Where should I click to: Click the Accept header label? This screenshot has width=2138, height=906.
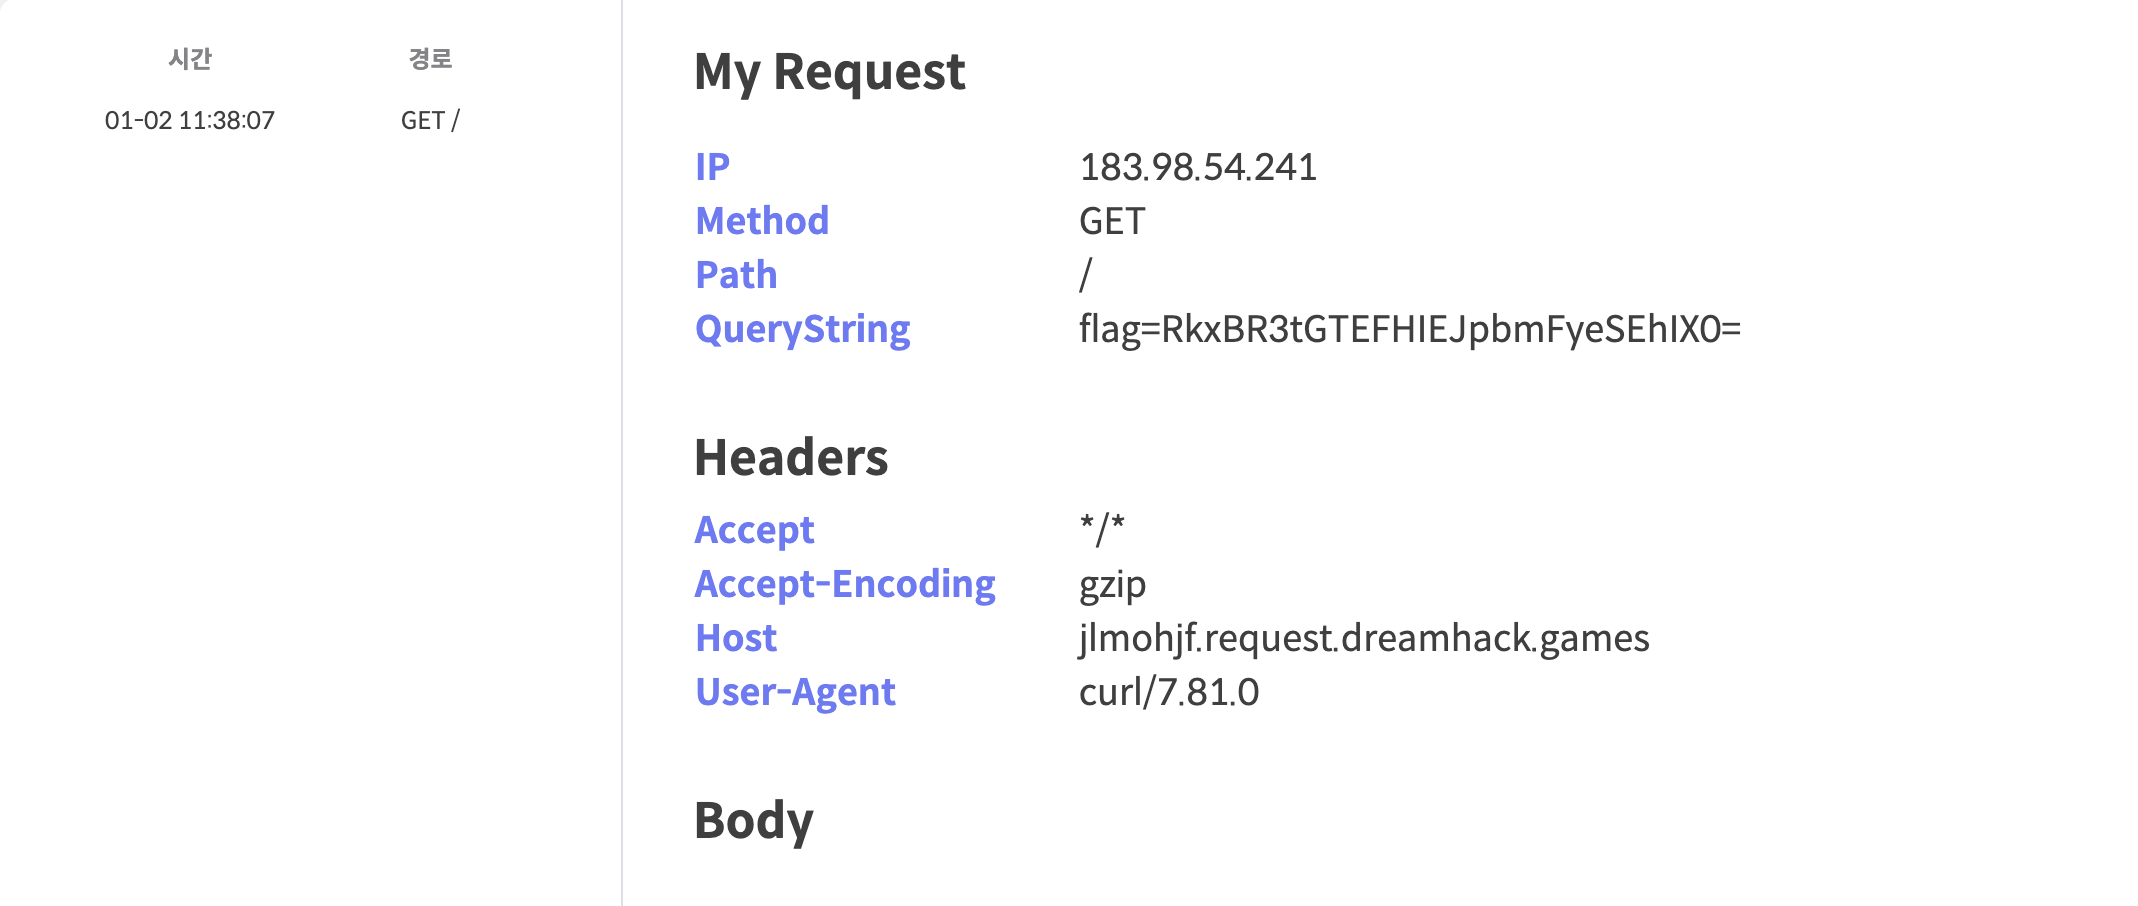coord(755,530)
